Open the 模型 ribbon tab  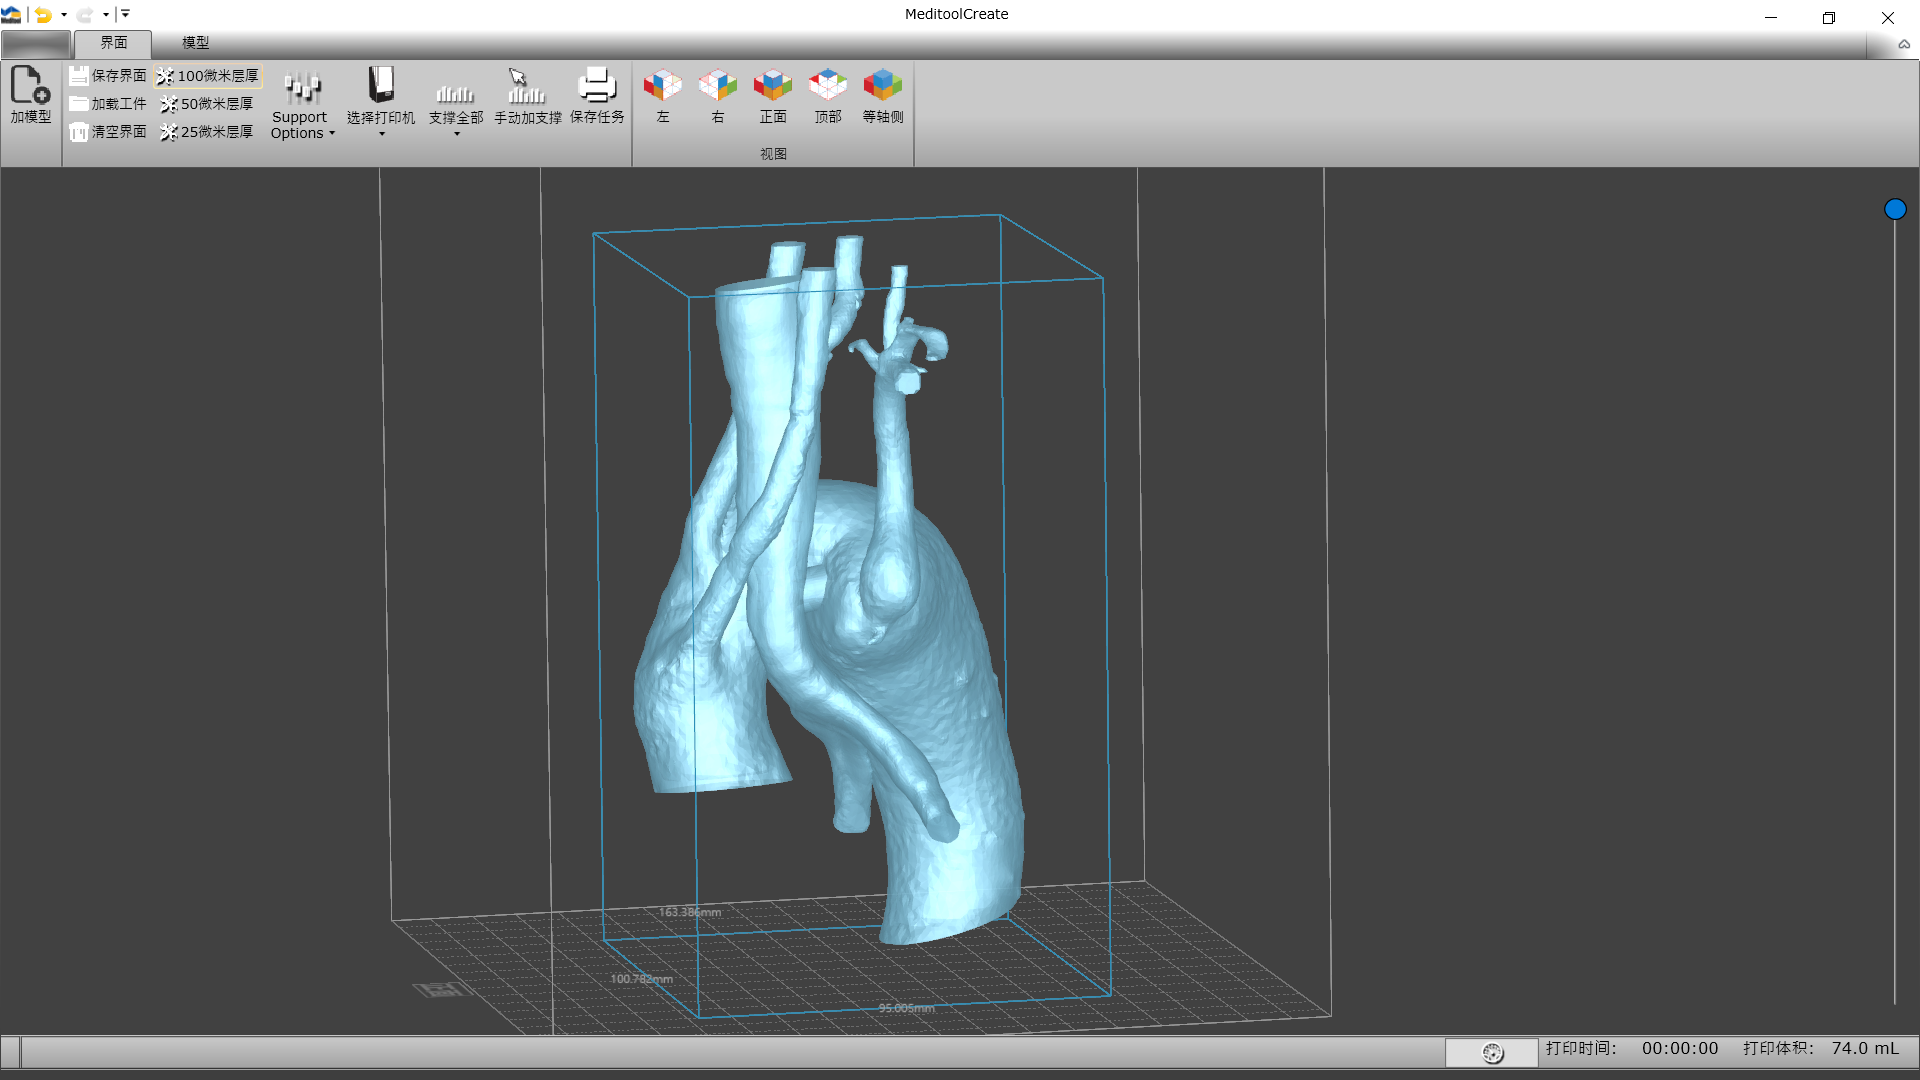(x=195, y=43)
